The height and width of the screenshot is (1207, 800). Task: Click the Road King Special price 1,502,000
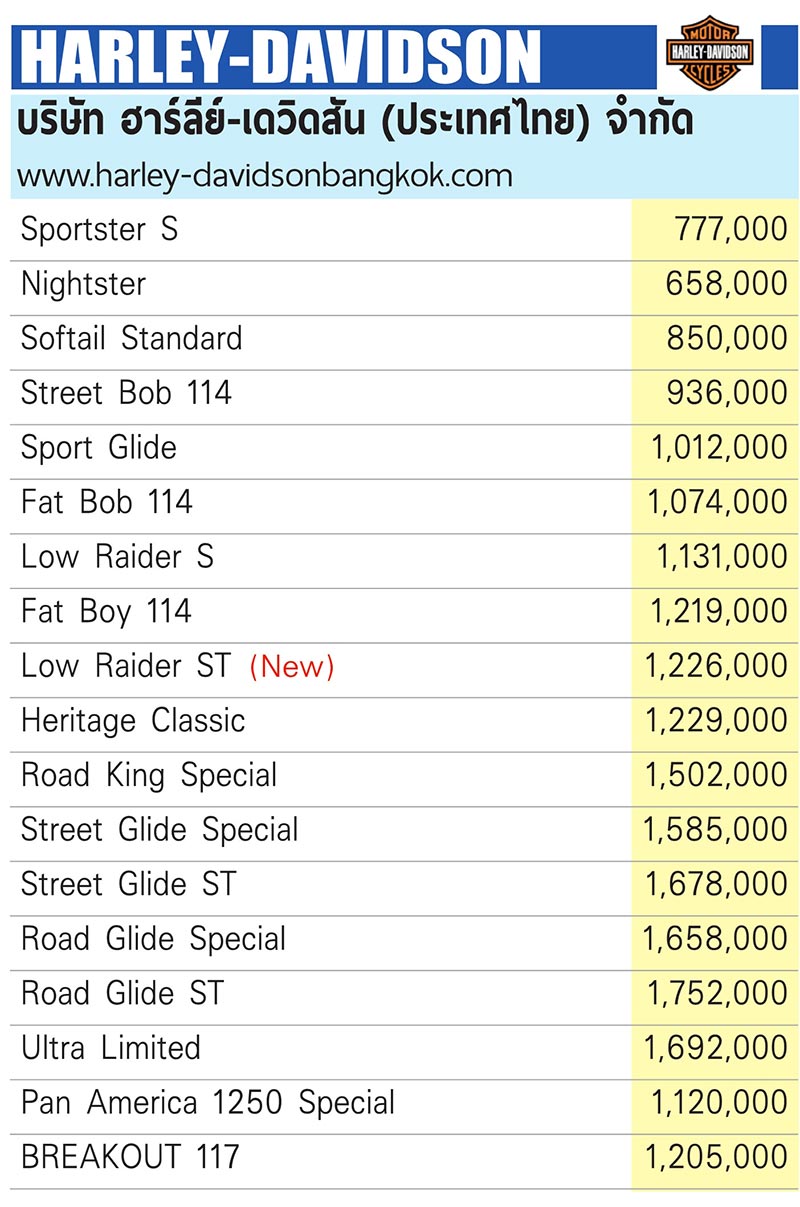pos(716,775)
